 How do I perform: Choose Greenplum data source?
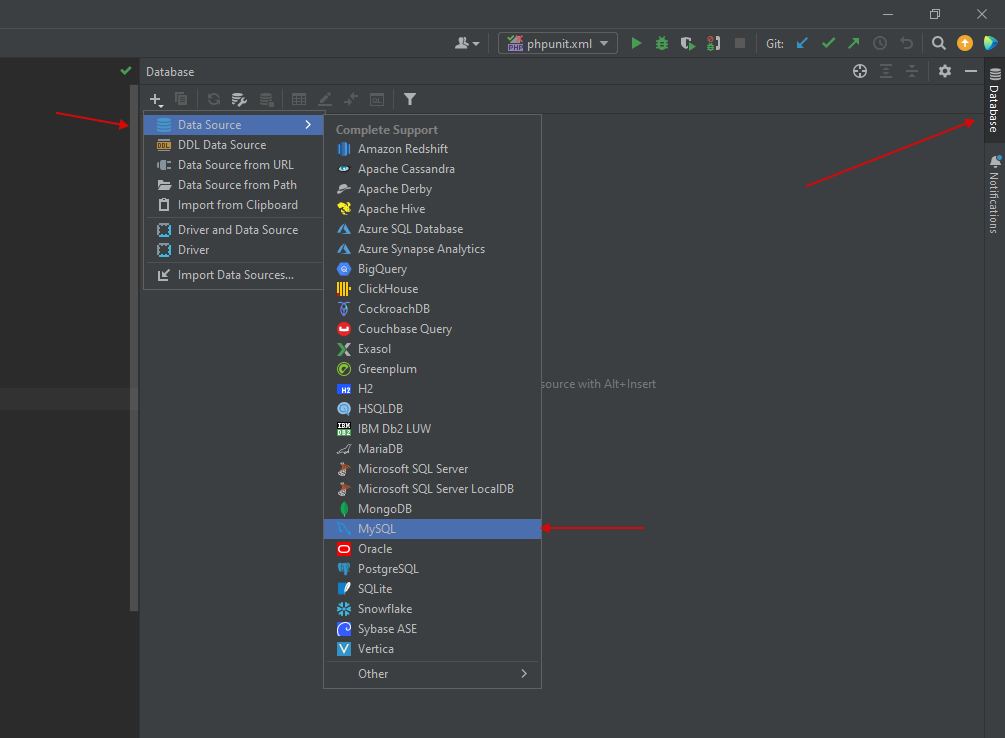tap(433, 369)
